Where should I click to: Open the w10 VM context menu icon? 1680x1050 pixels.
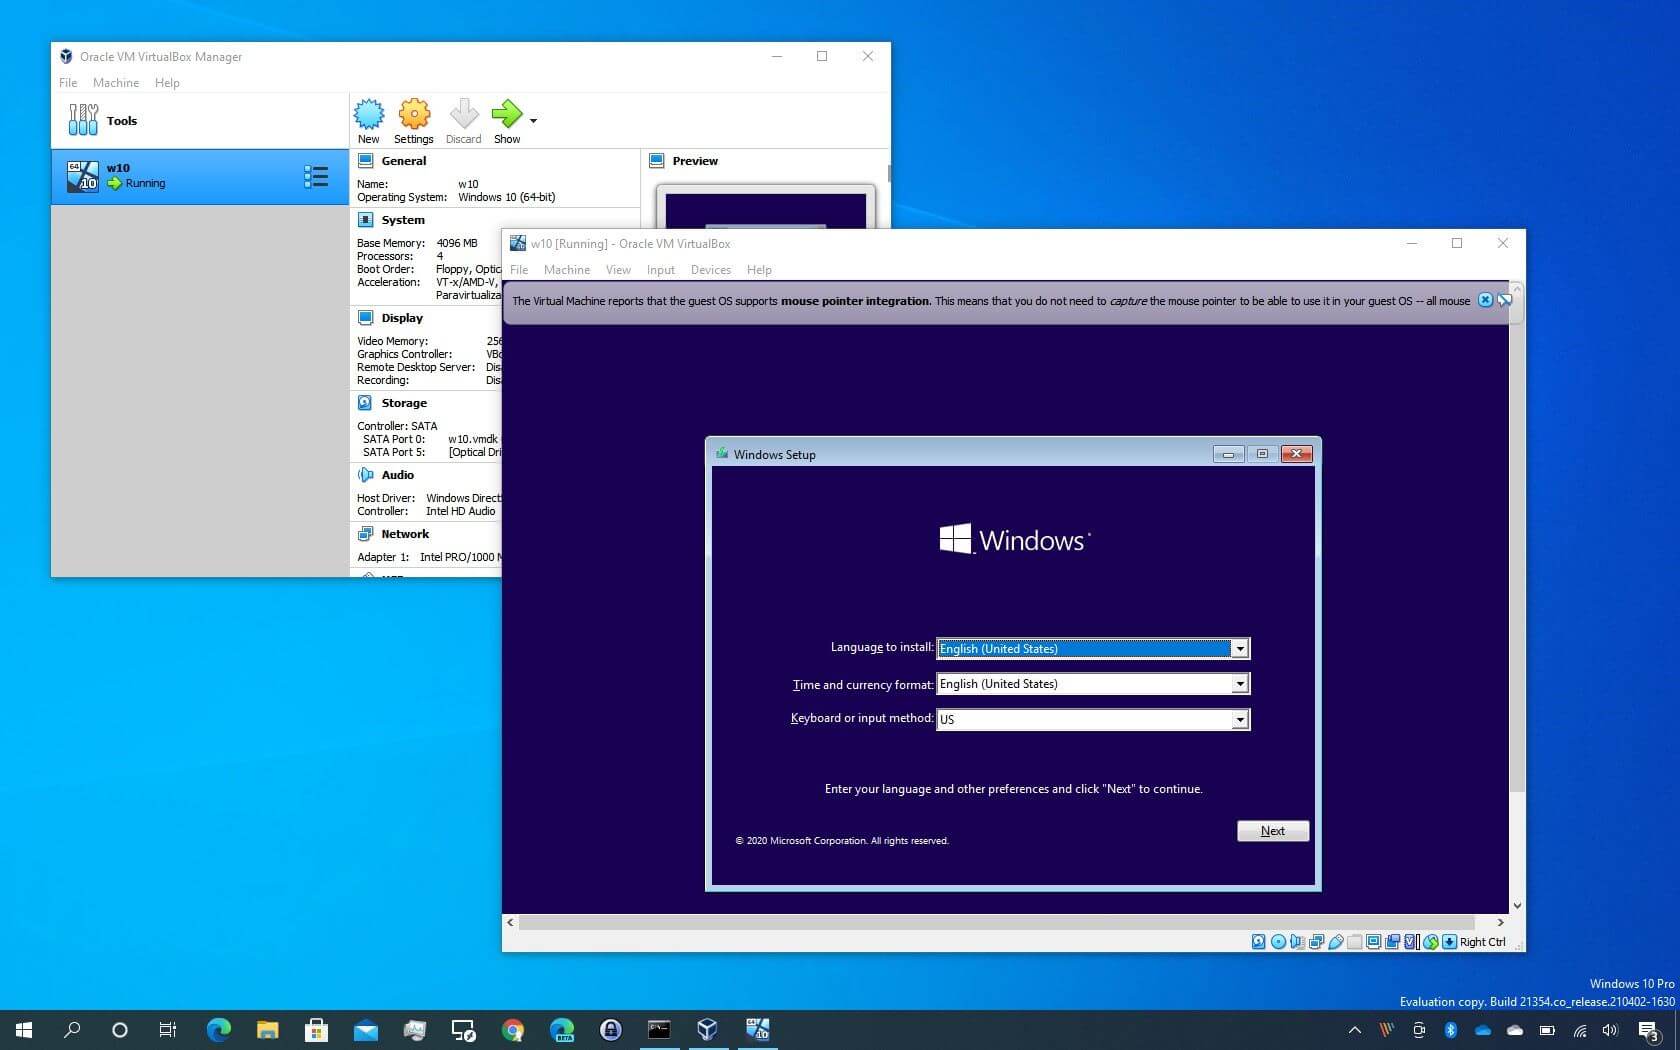click(317, 176)
